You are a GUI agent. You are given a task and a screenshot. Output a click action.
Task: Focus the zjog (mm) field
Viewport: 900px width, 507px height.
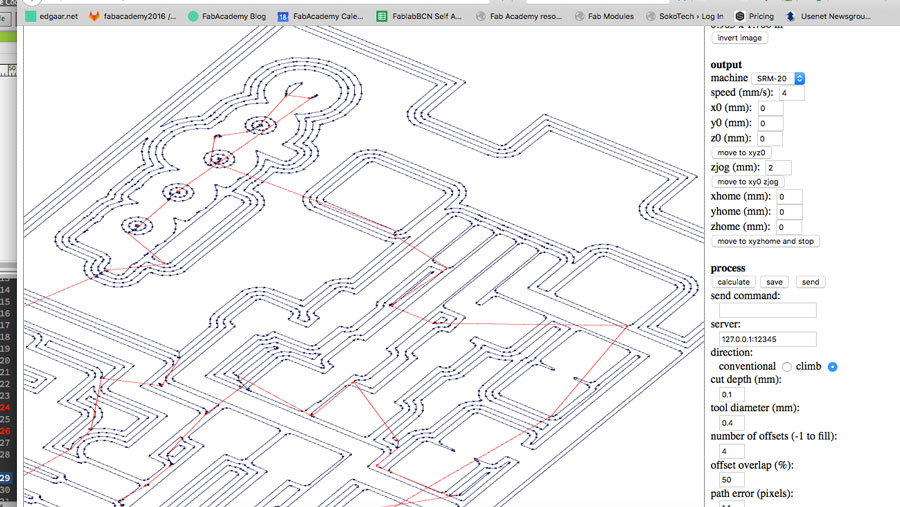point(778,168)
